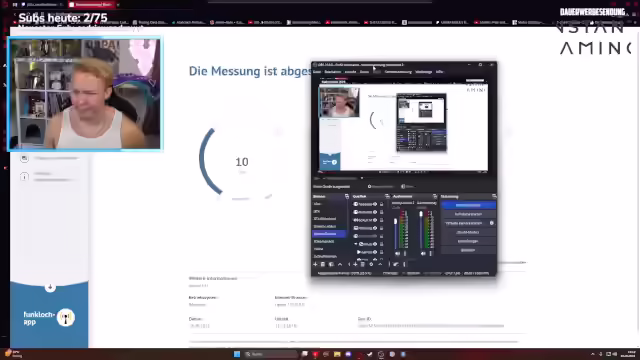The width and height of the screenshot is (640, 360).
Task: Toggle lock on the first source
Action: click(382, 204)
